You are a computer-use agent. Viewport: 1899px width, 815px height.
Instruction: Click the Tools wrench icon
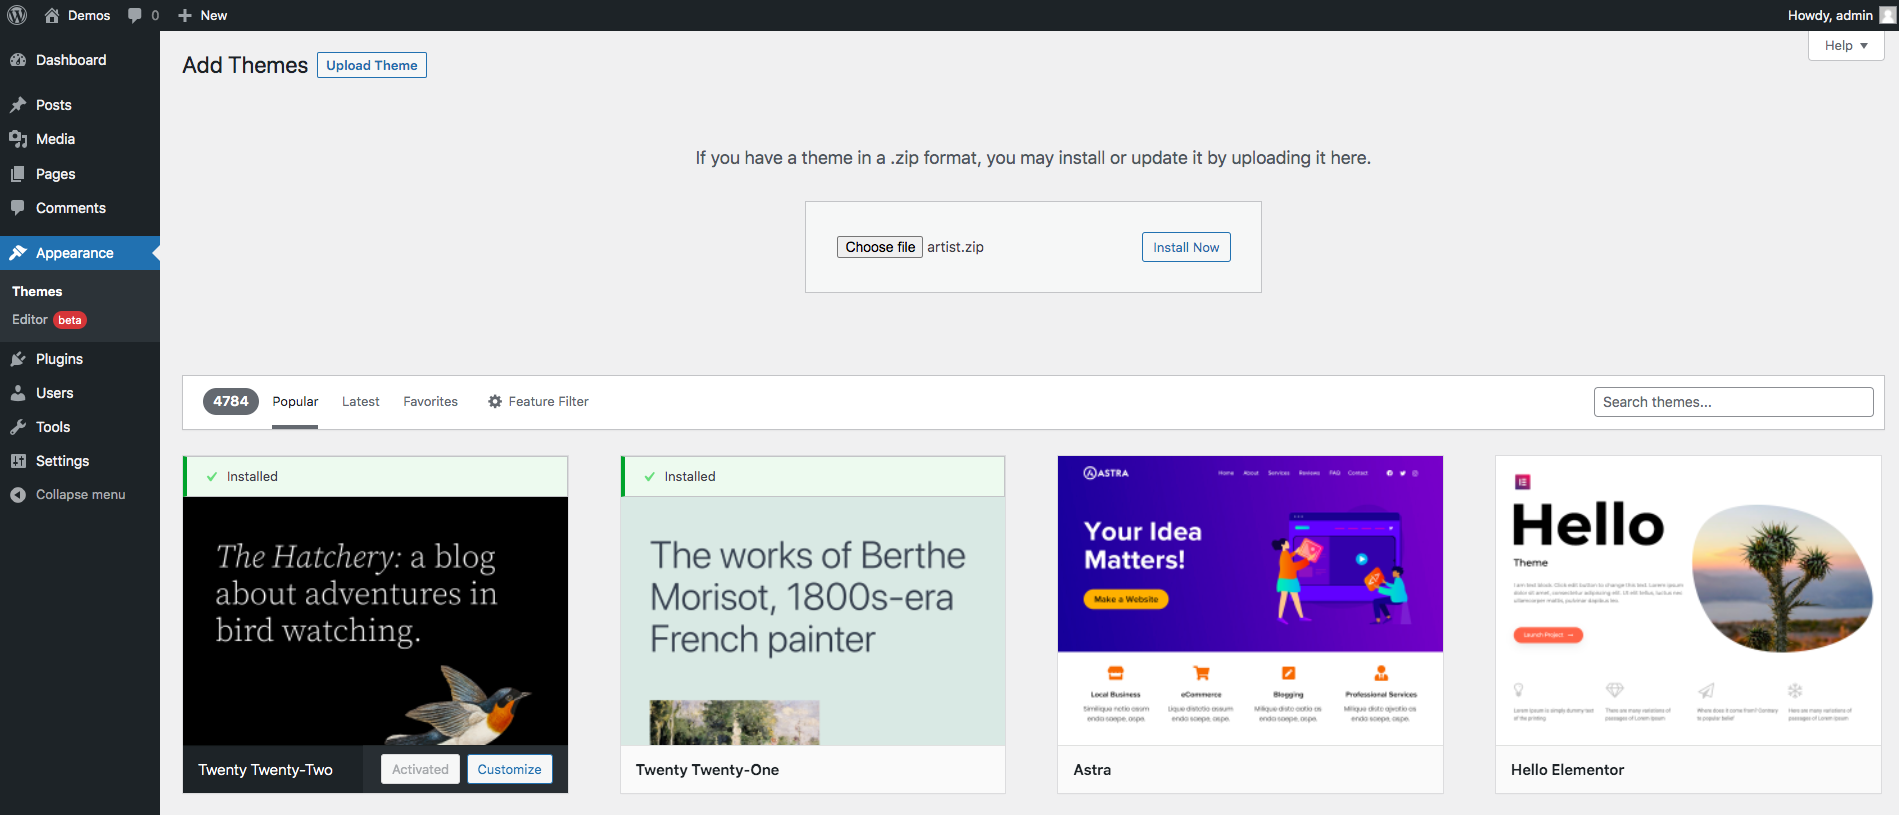click(18, 427)
